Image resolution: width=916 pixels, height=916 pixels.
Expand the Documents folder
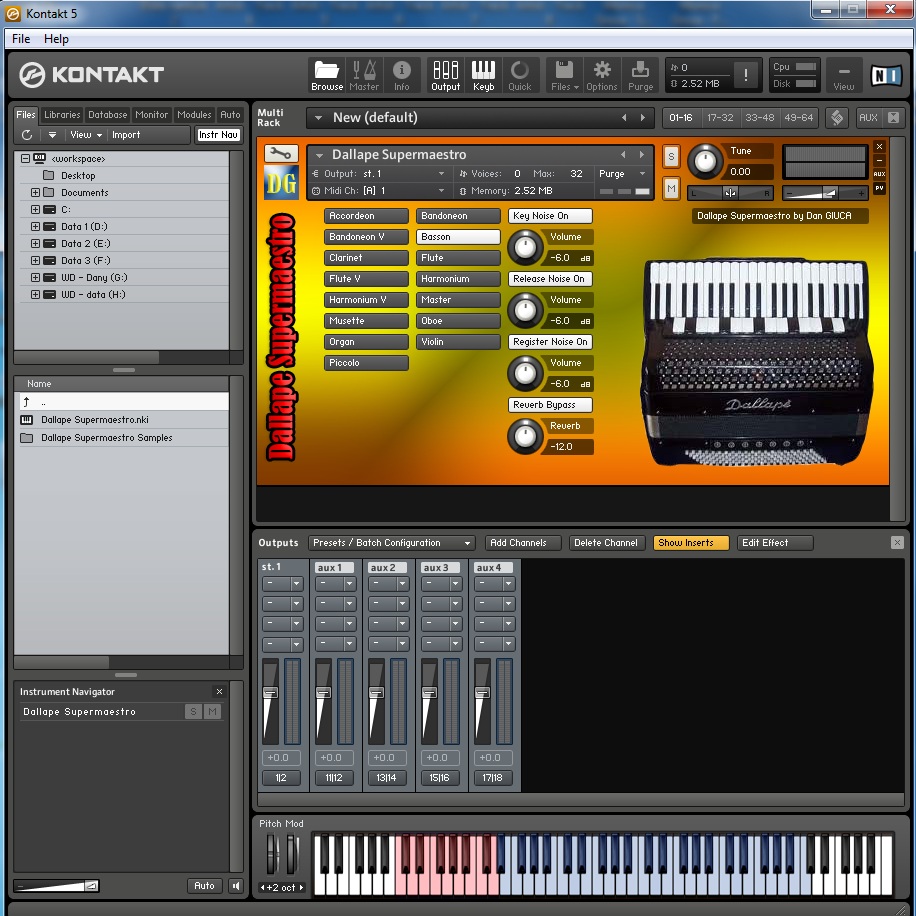pos(35,192)
